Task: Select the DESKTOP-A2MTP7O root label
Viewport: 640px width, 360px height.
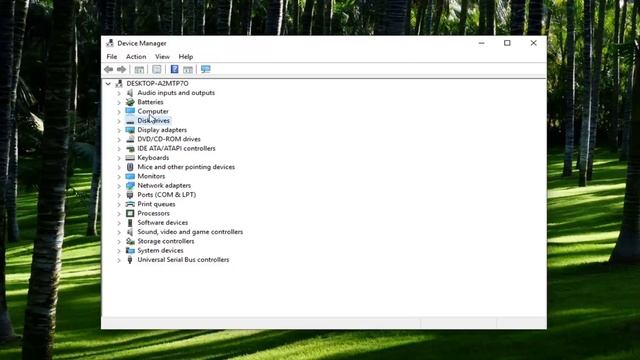Action: point(158,84)
